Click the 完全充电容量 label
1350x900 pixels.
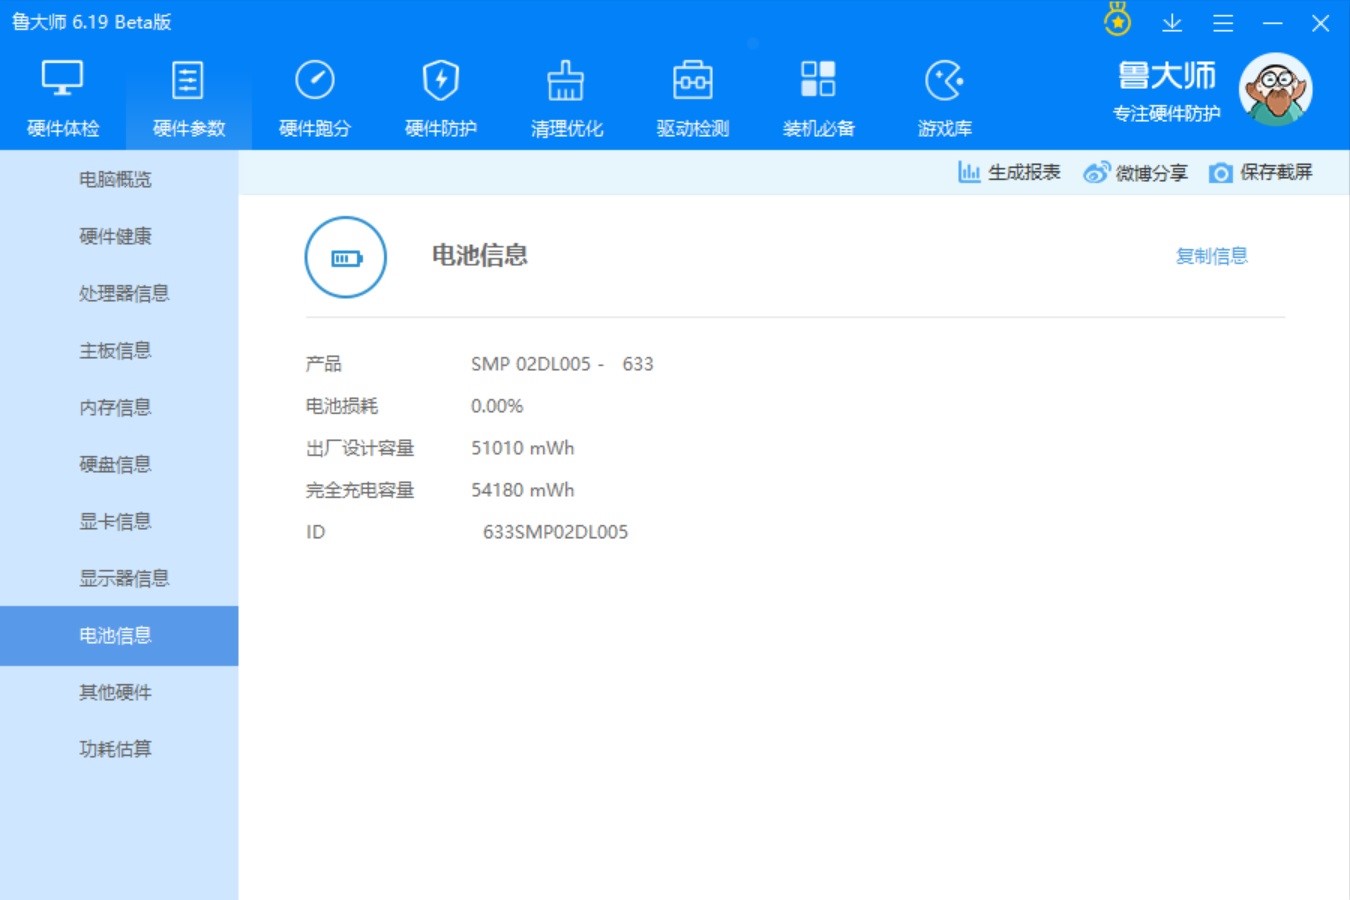pos(360,490)
